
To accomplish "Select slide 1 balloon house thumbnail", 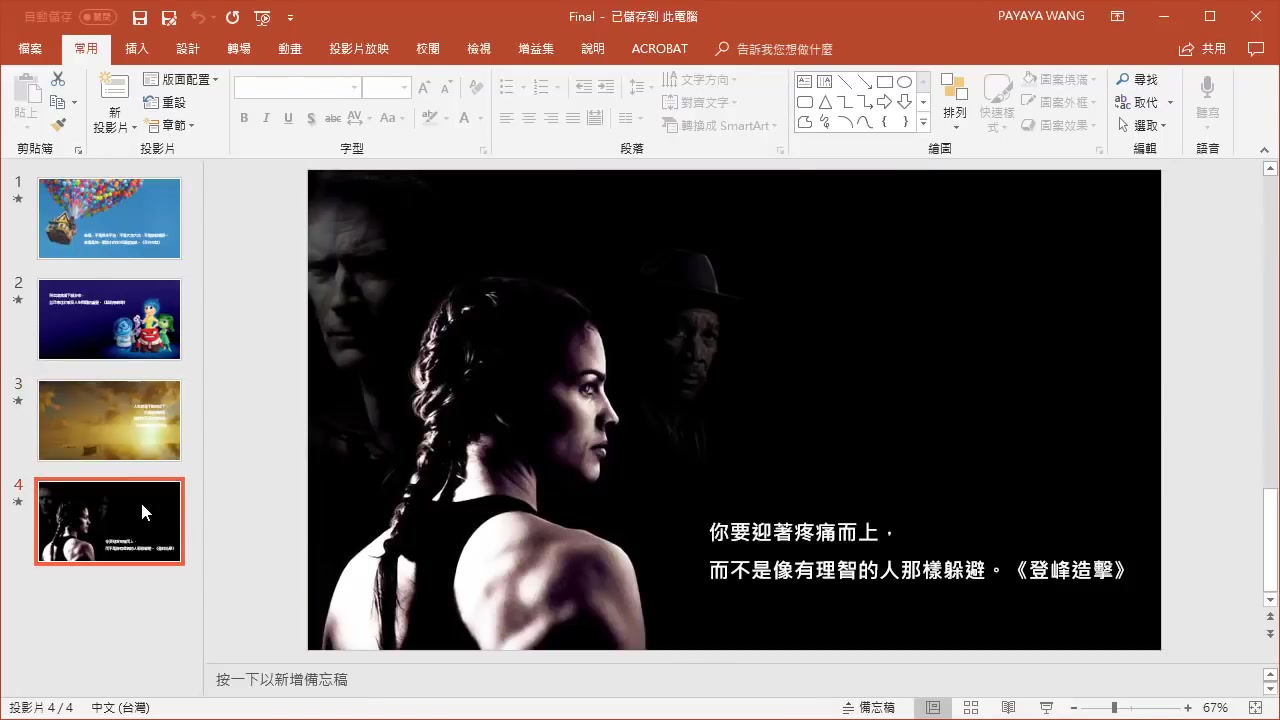I will pyautogui.click(x=110, y=218).
